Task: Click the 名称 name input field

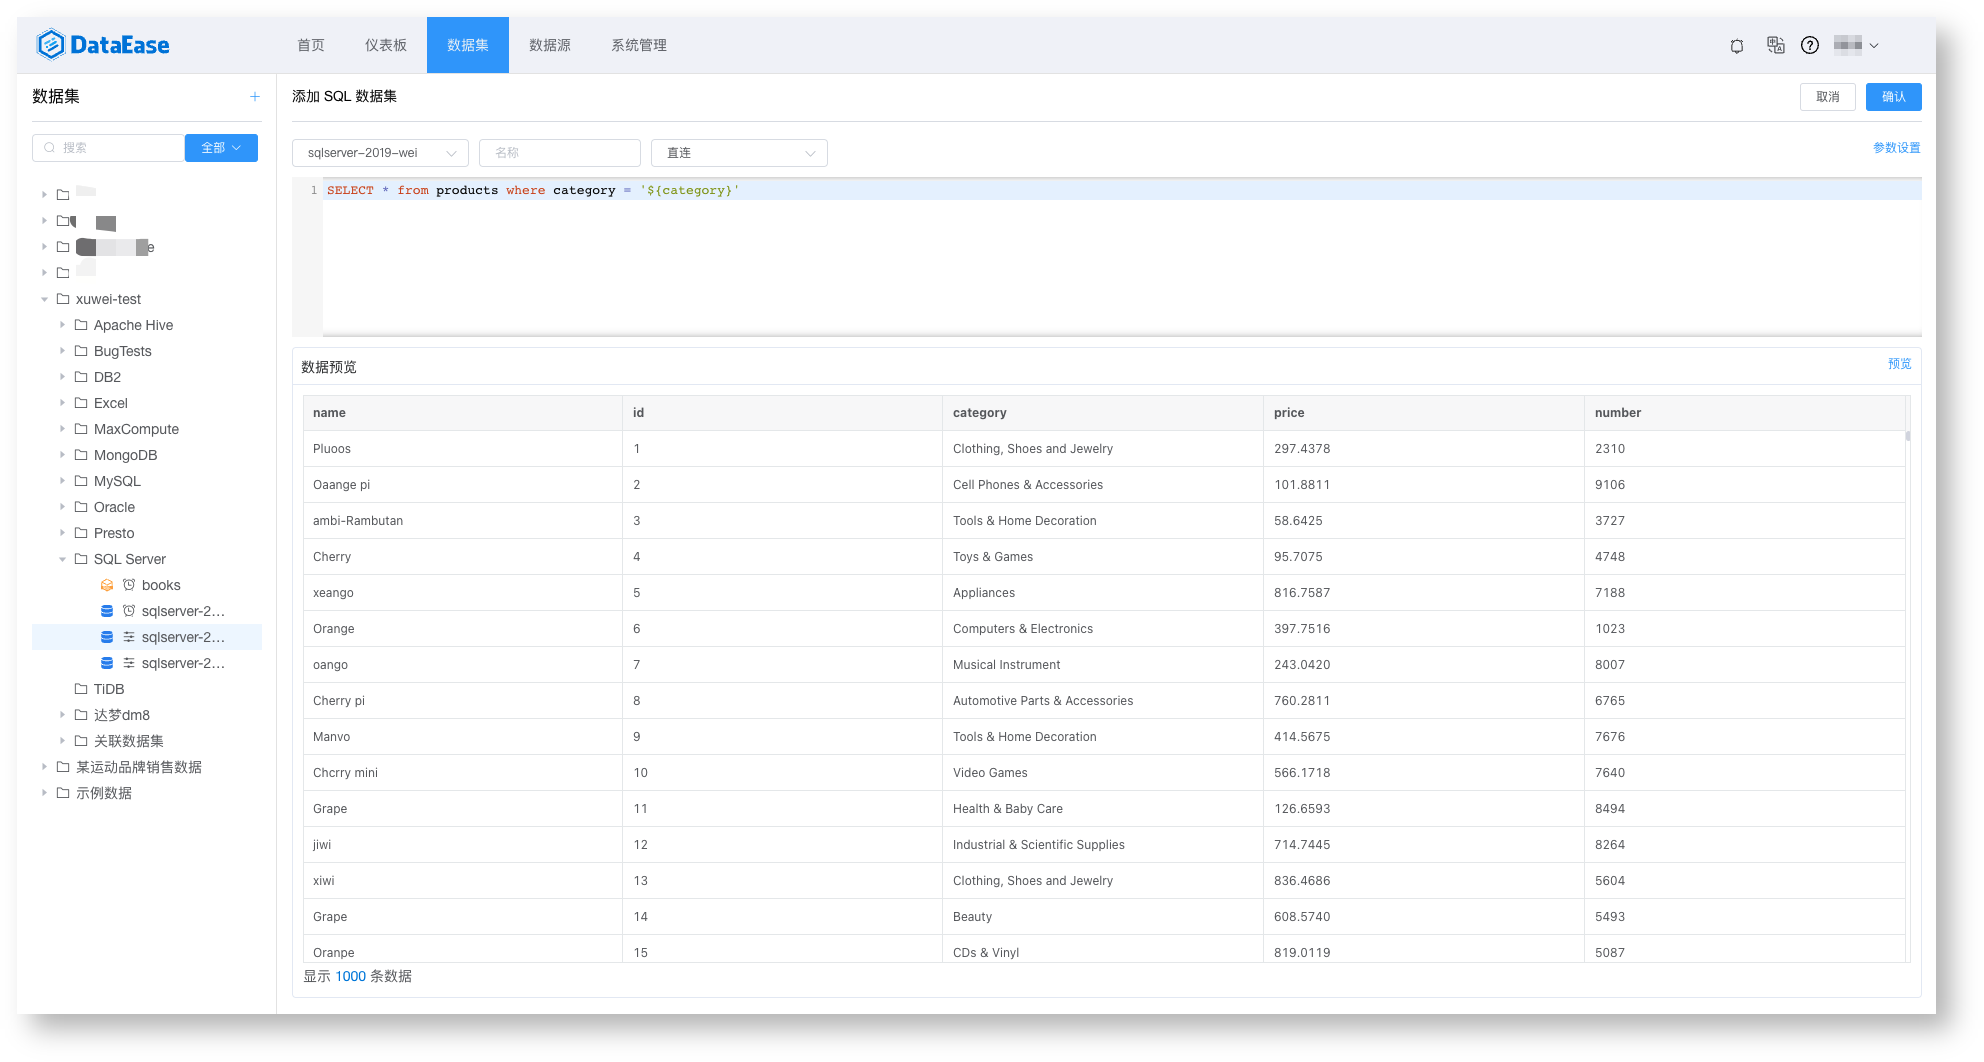Action: coord(560,153)
